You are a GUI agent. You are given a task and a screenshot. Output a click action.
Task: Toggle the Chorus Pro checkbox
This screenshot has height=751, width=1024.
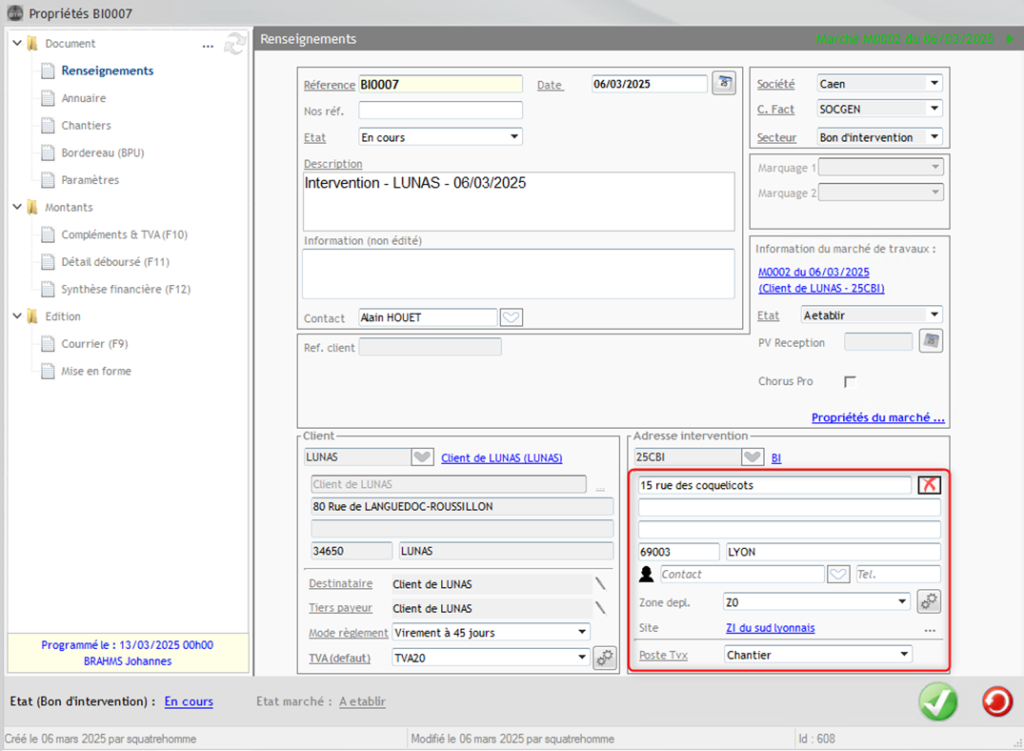coord(851,381)
